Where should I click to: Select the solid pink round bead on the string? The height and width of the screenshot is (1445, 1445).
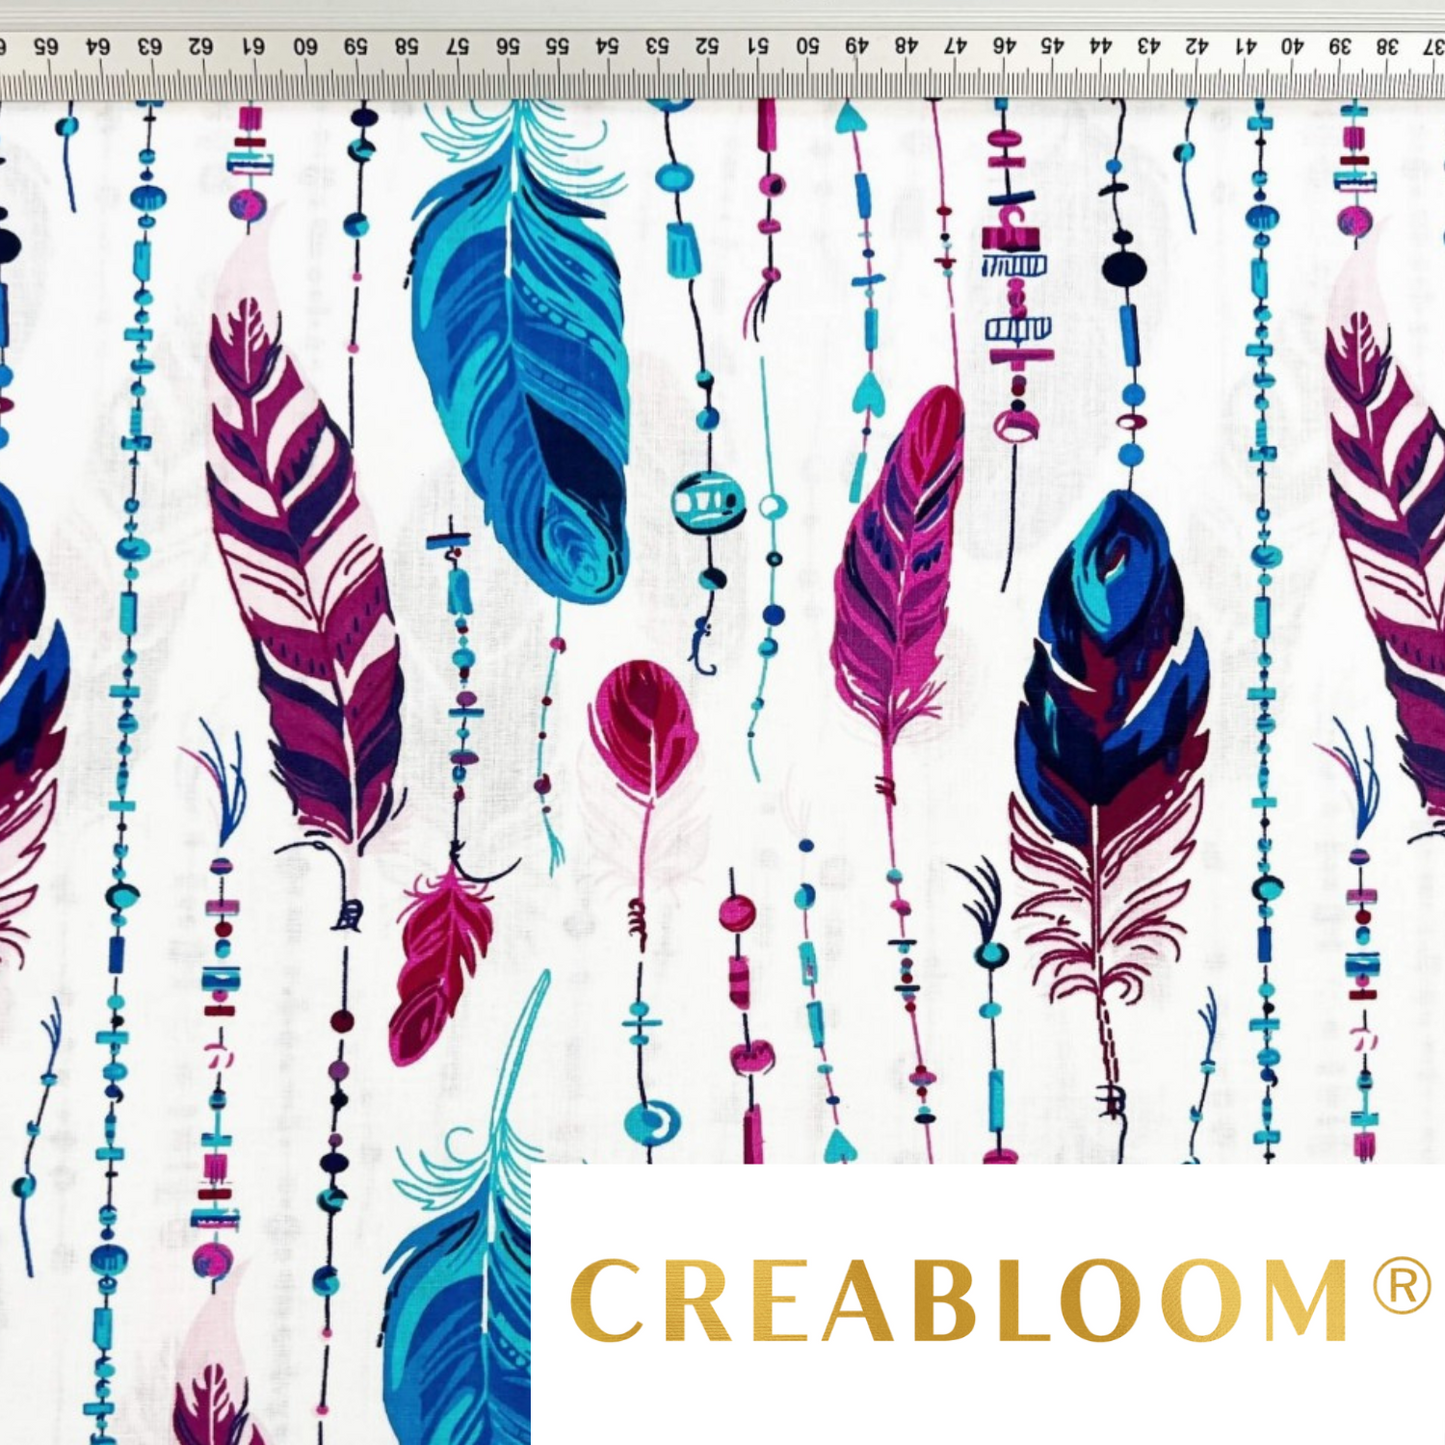[x=738, y=911]
